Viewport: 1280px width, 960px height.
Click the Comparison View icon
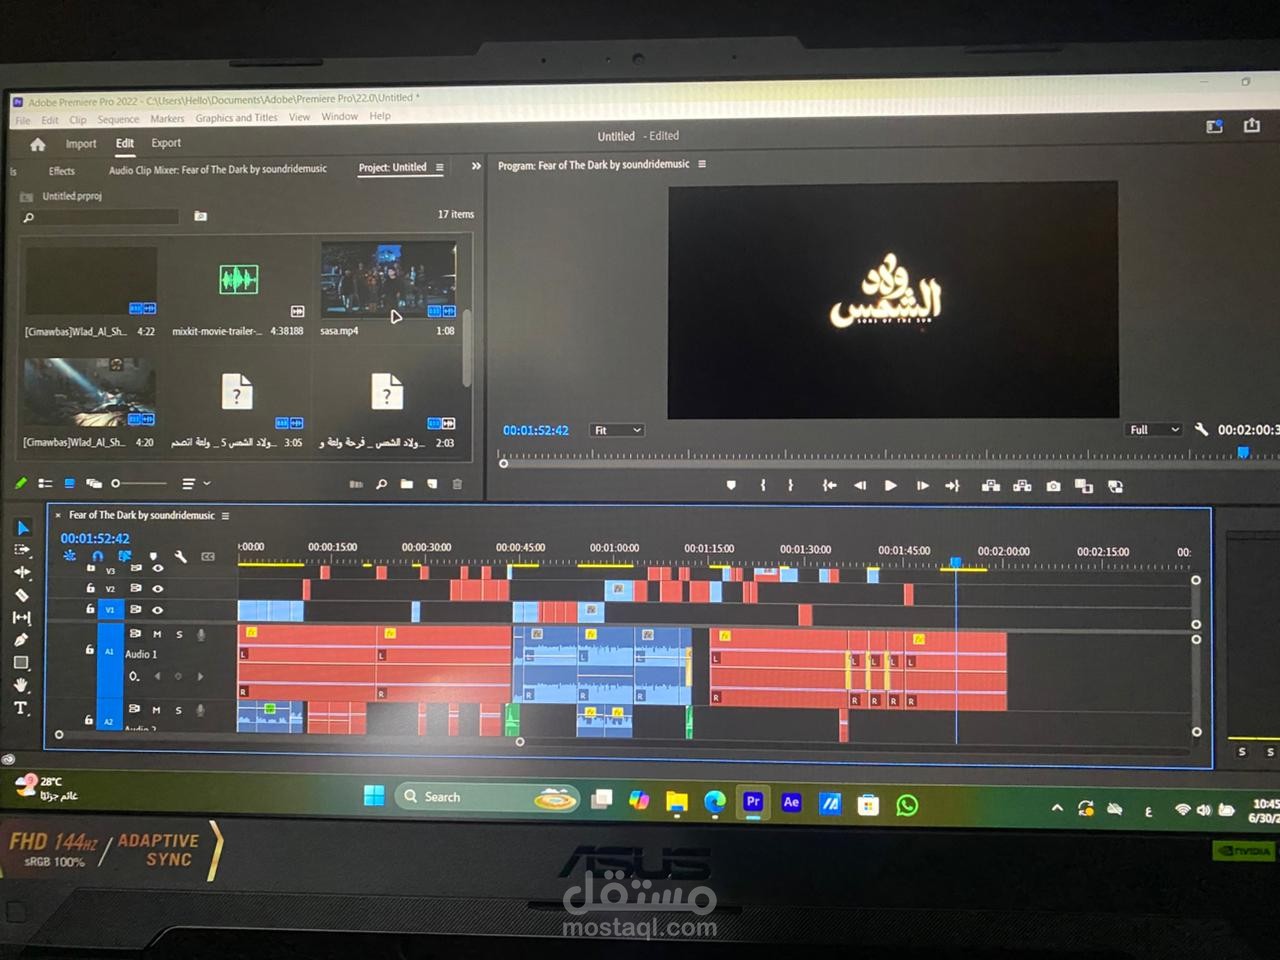coord(1083,486)
